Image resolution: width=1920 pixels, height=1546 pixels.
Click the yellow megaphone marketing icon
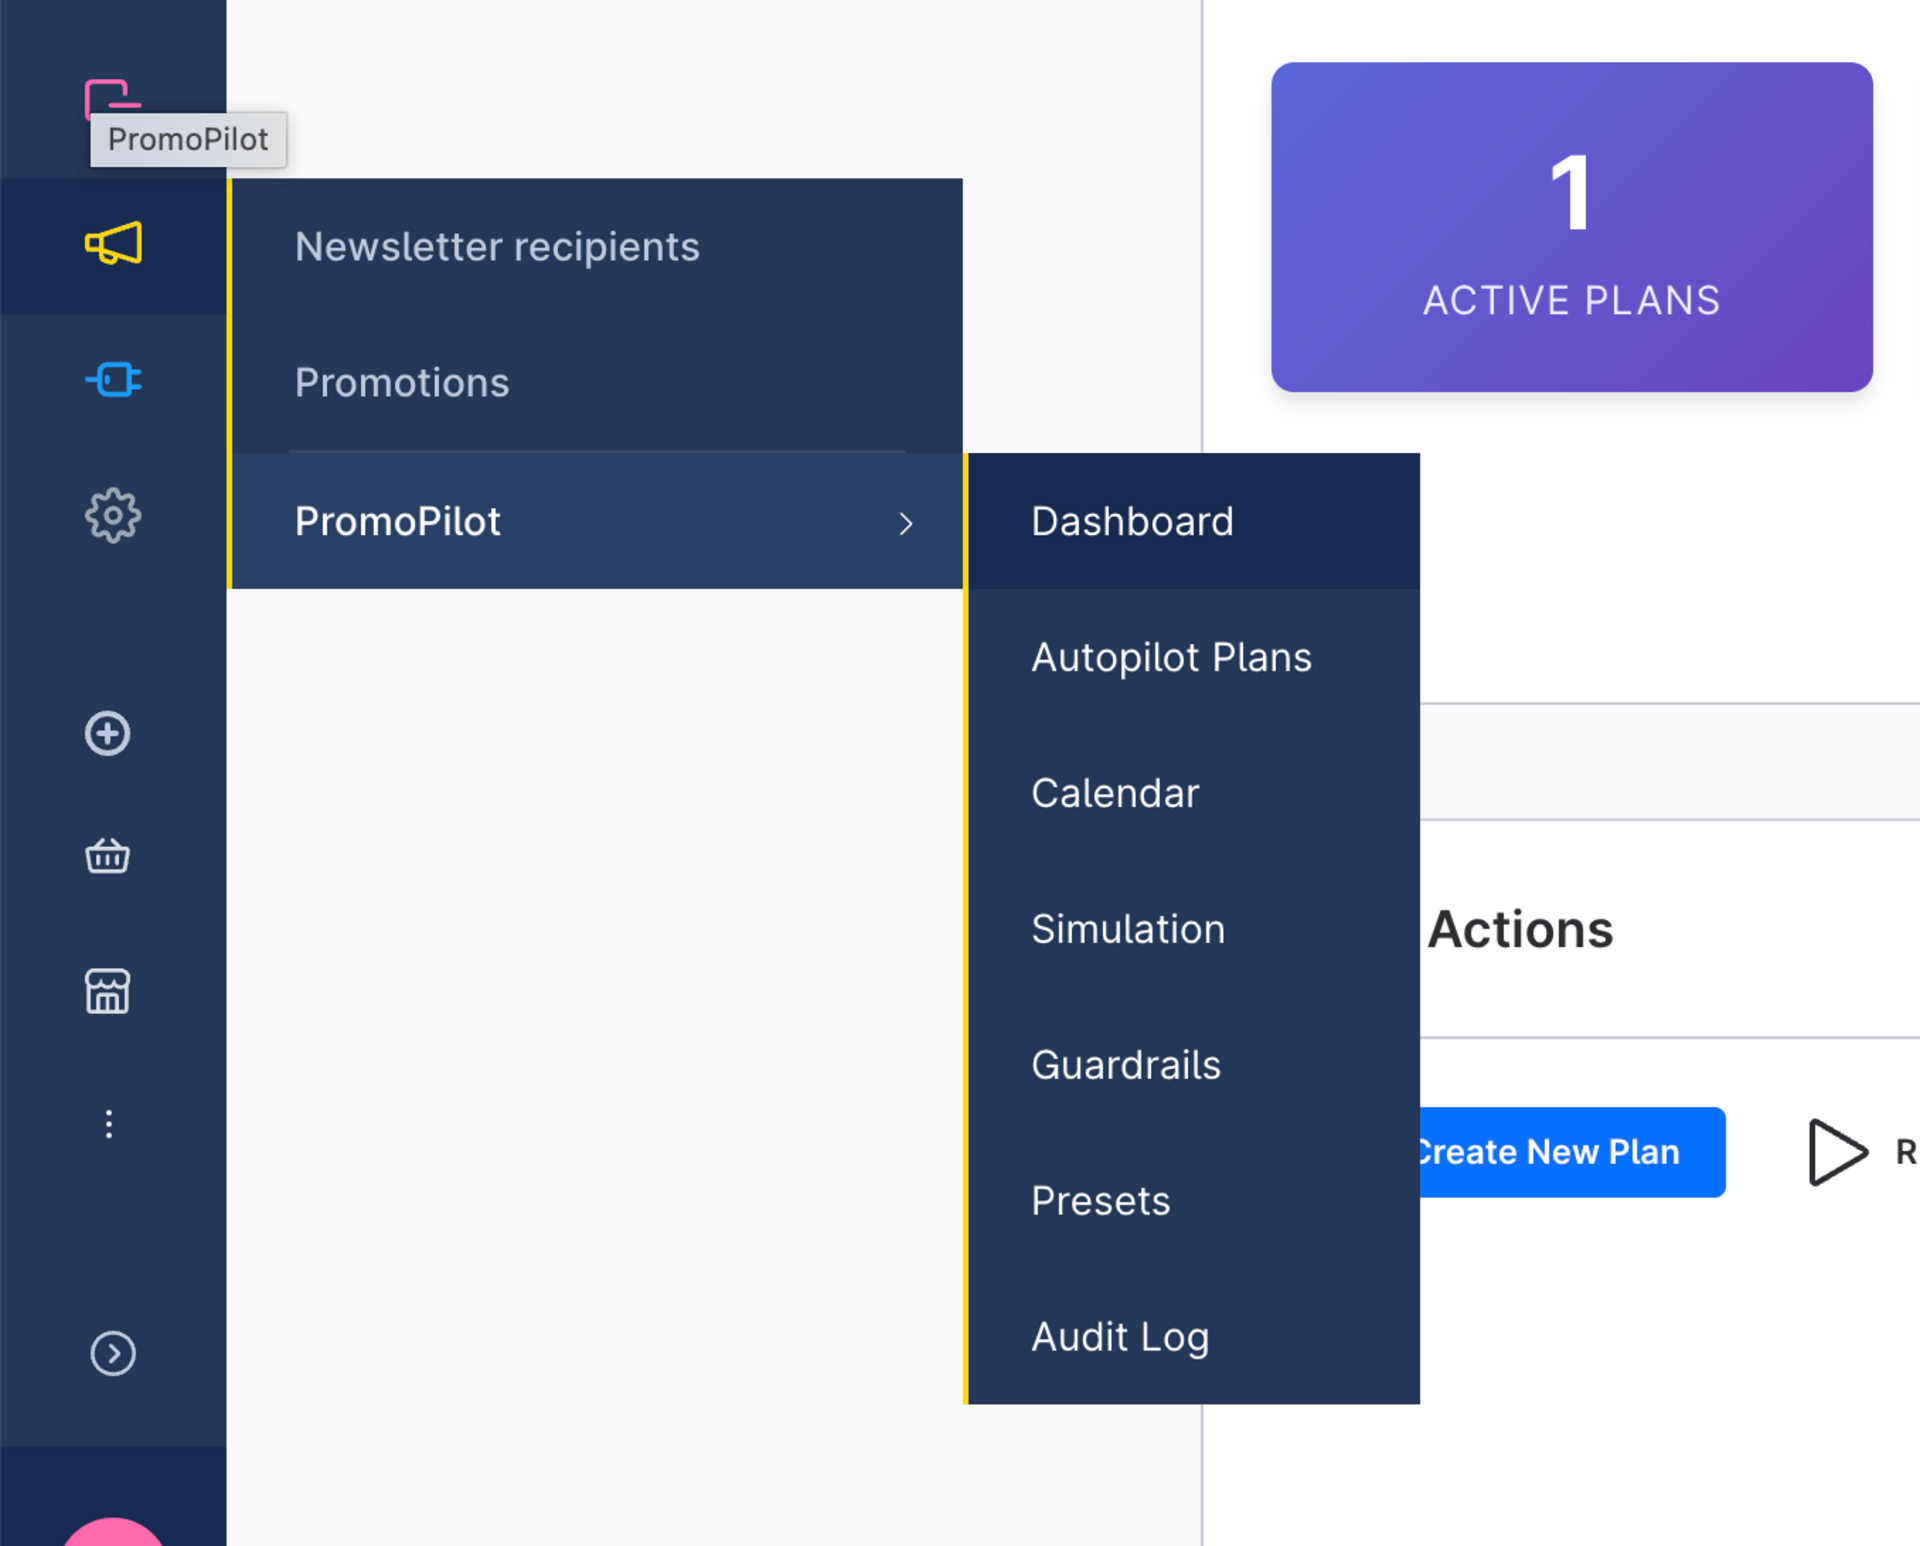tap(112, 245)
